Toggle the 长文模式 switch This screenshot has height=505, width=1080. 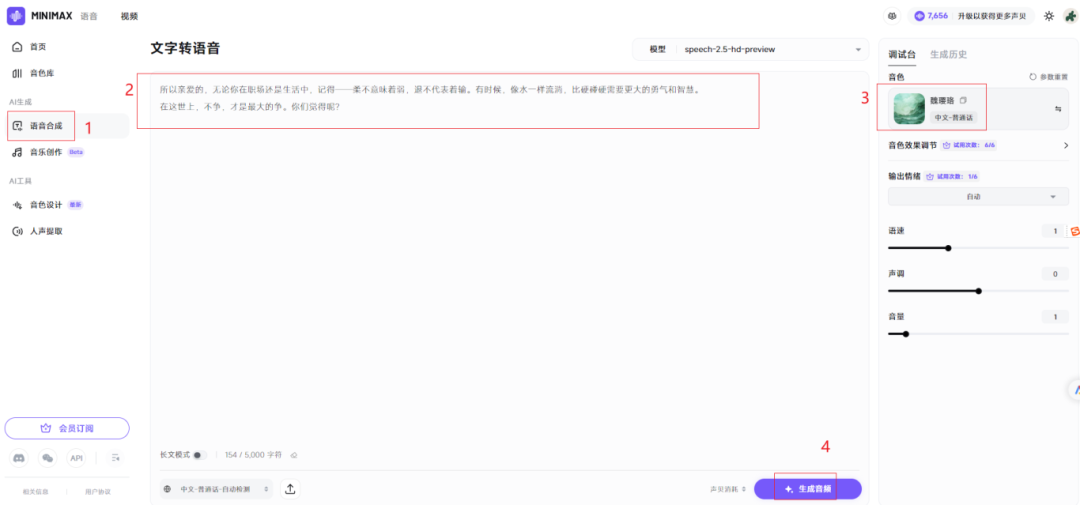point(198,455)
